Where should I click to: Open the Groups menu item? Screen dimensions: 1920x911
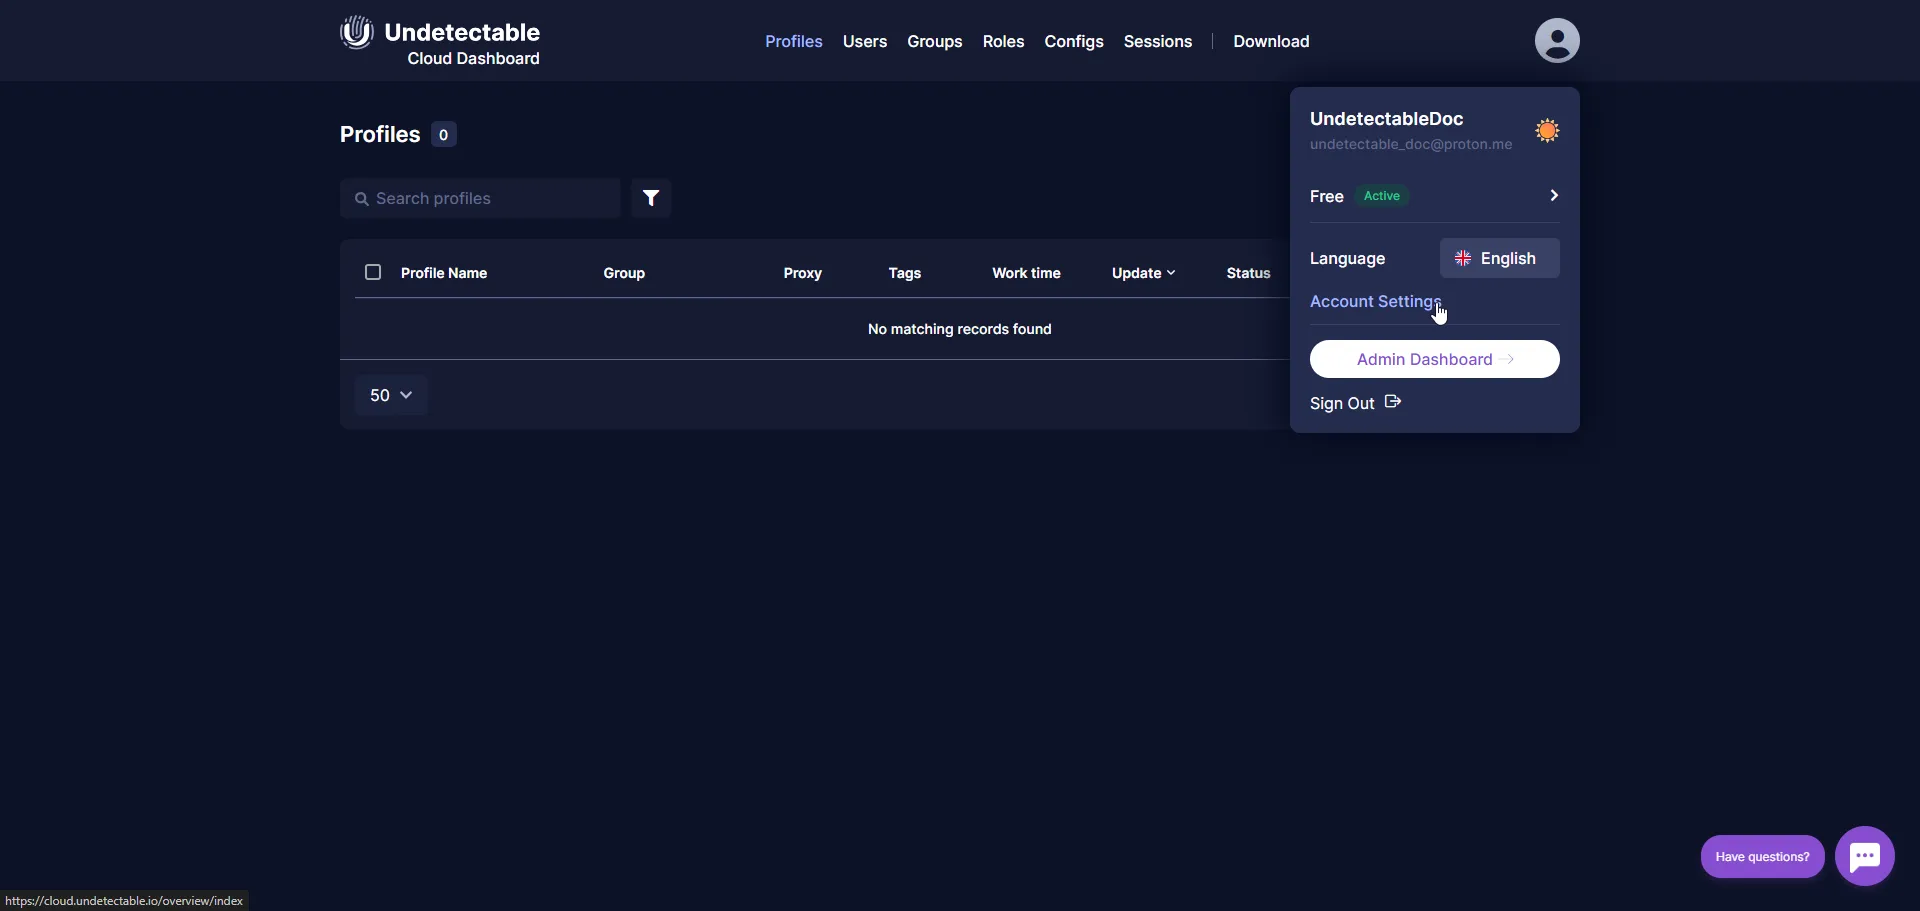point(935,41)
